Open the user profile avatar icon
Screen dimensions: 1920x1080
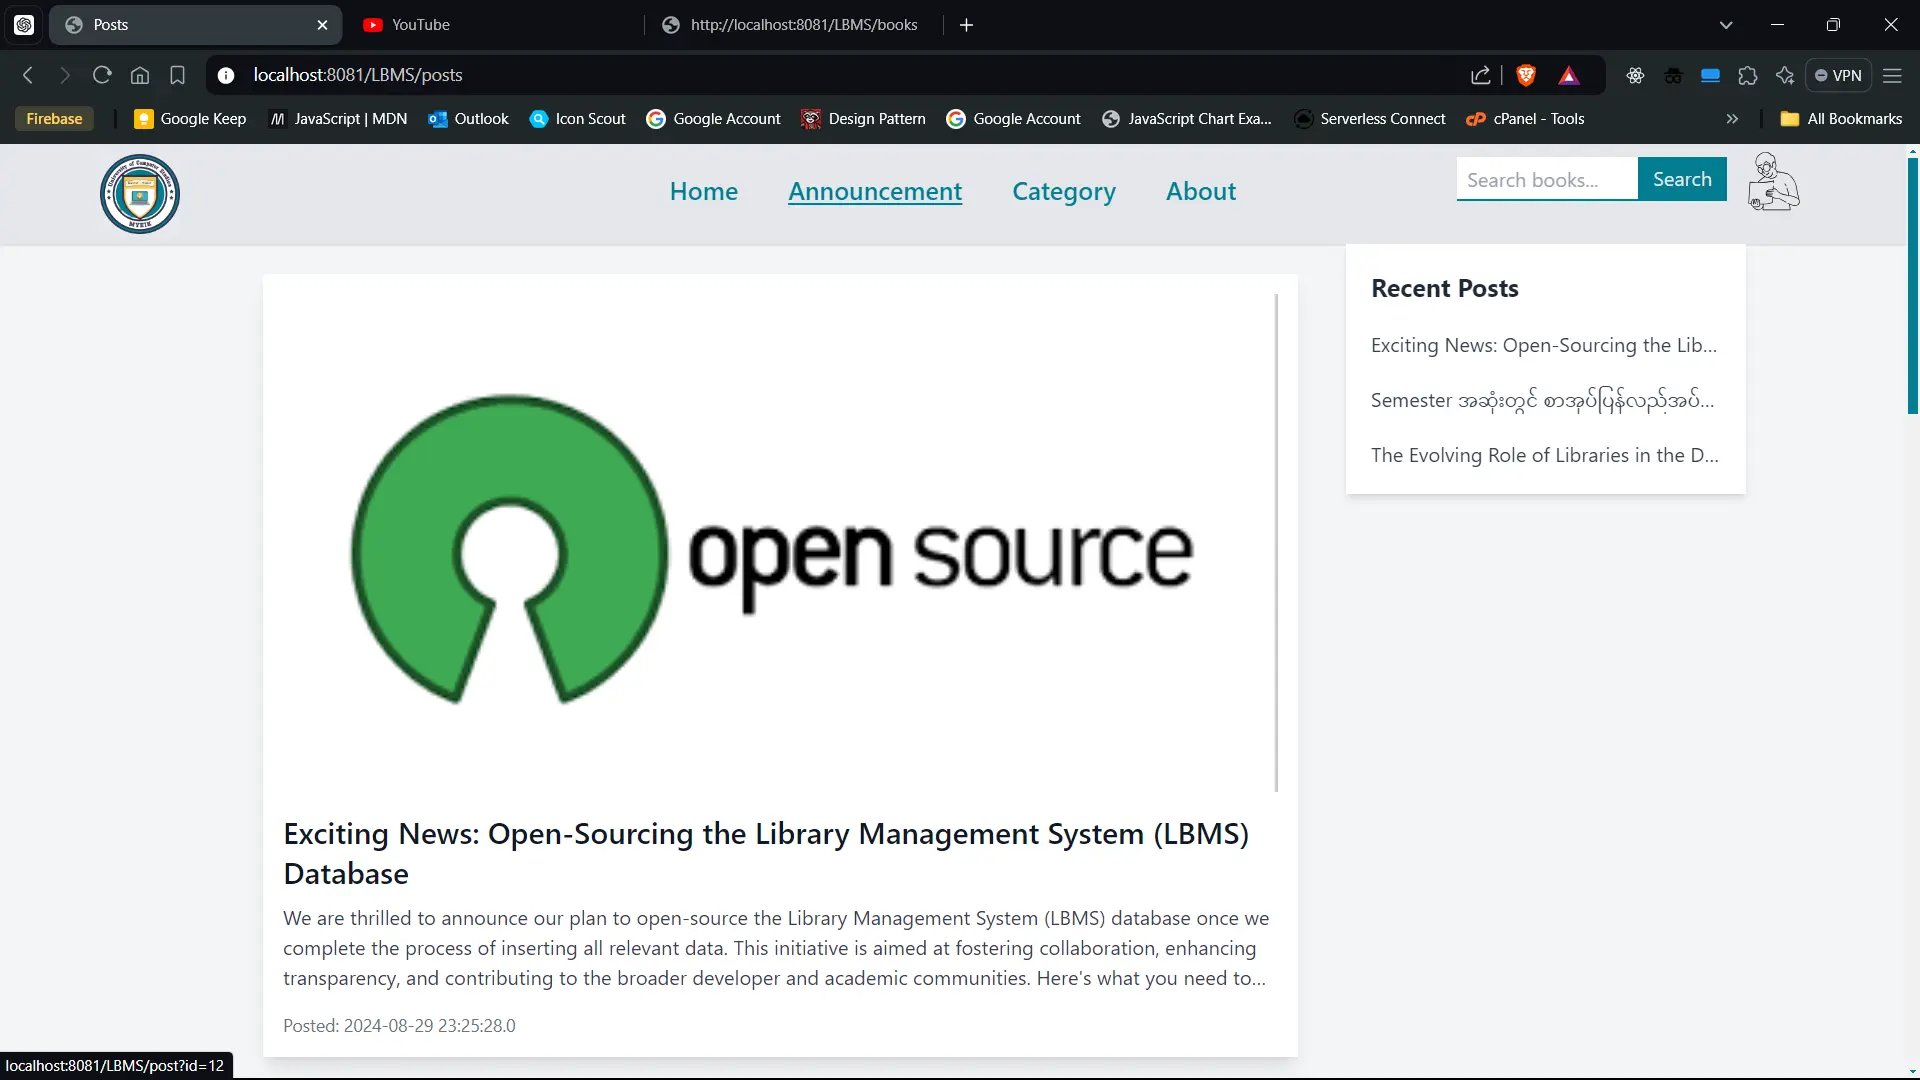click(x=1773, y=182)
